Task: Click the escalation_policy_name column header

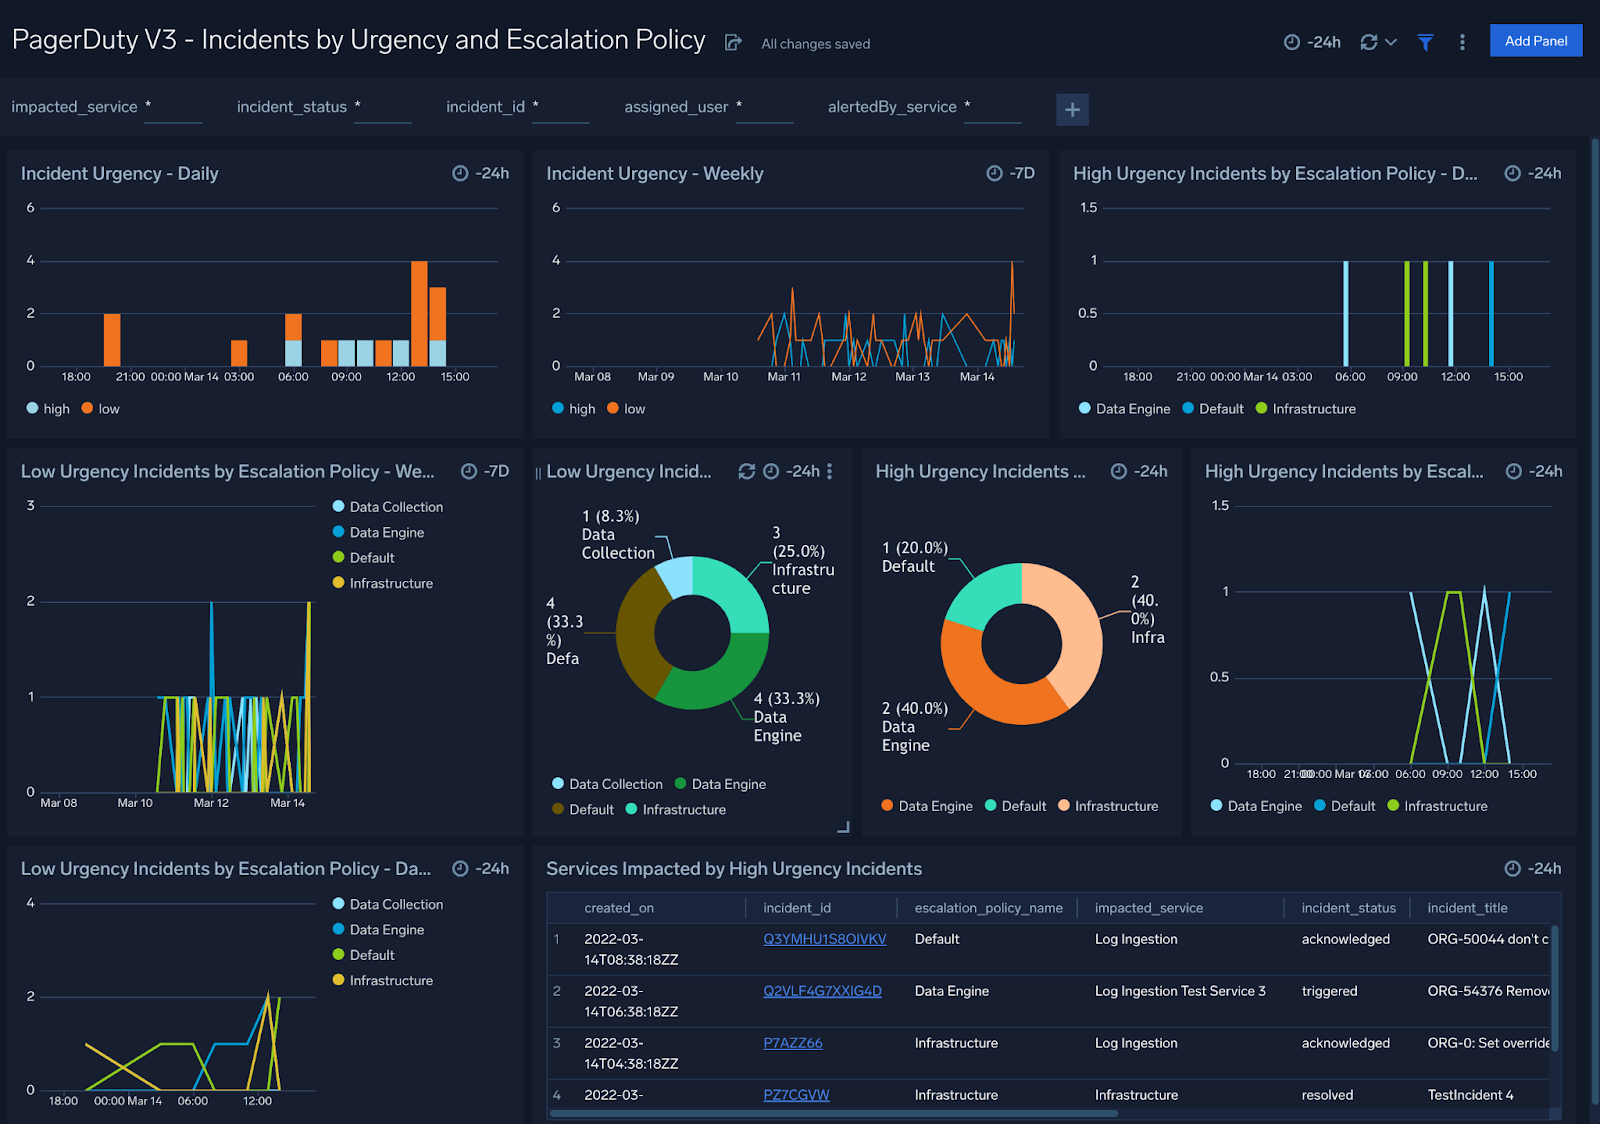Action: click(x=987, y=907)
